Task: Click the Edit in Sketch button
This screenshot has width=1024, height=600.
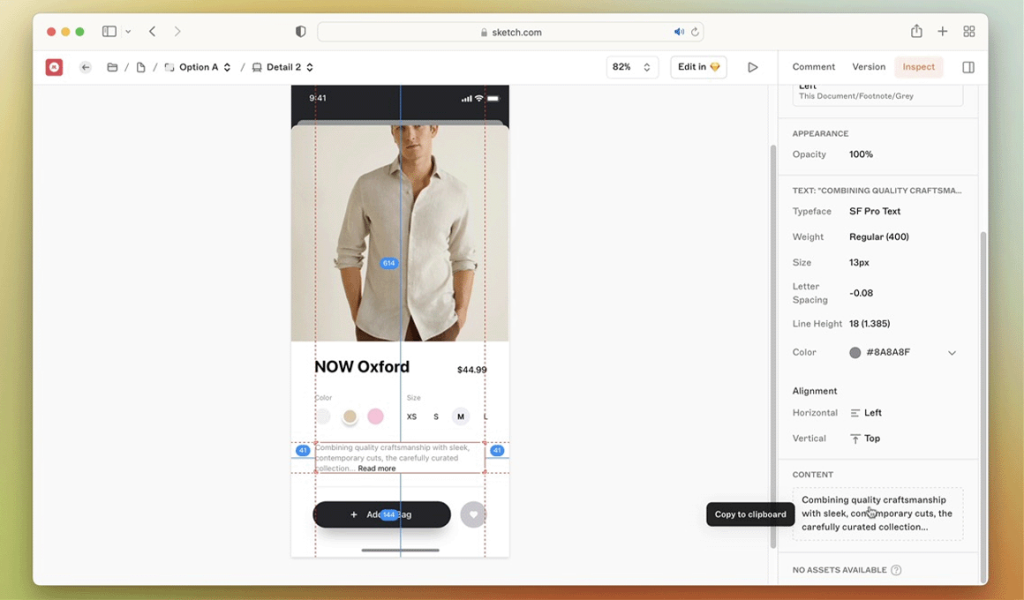Action: point(699,67)
